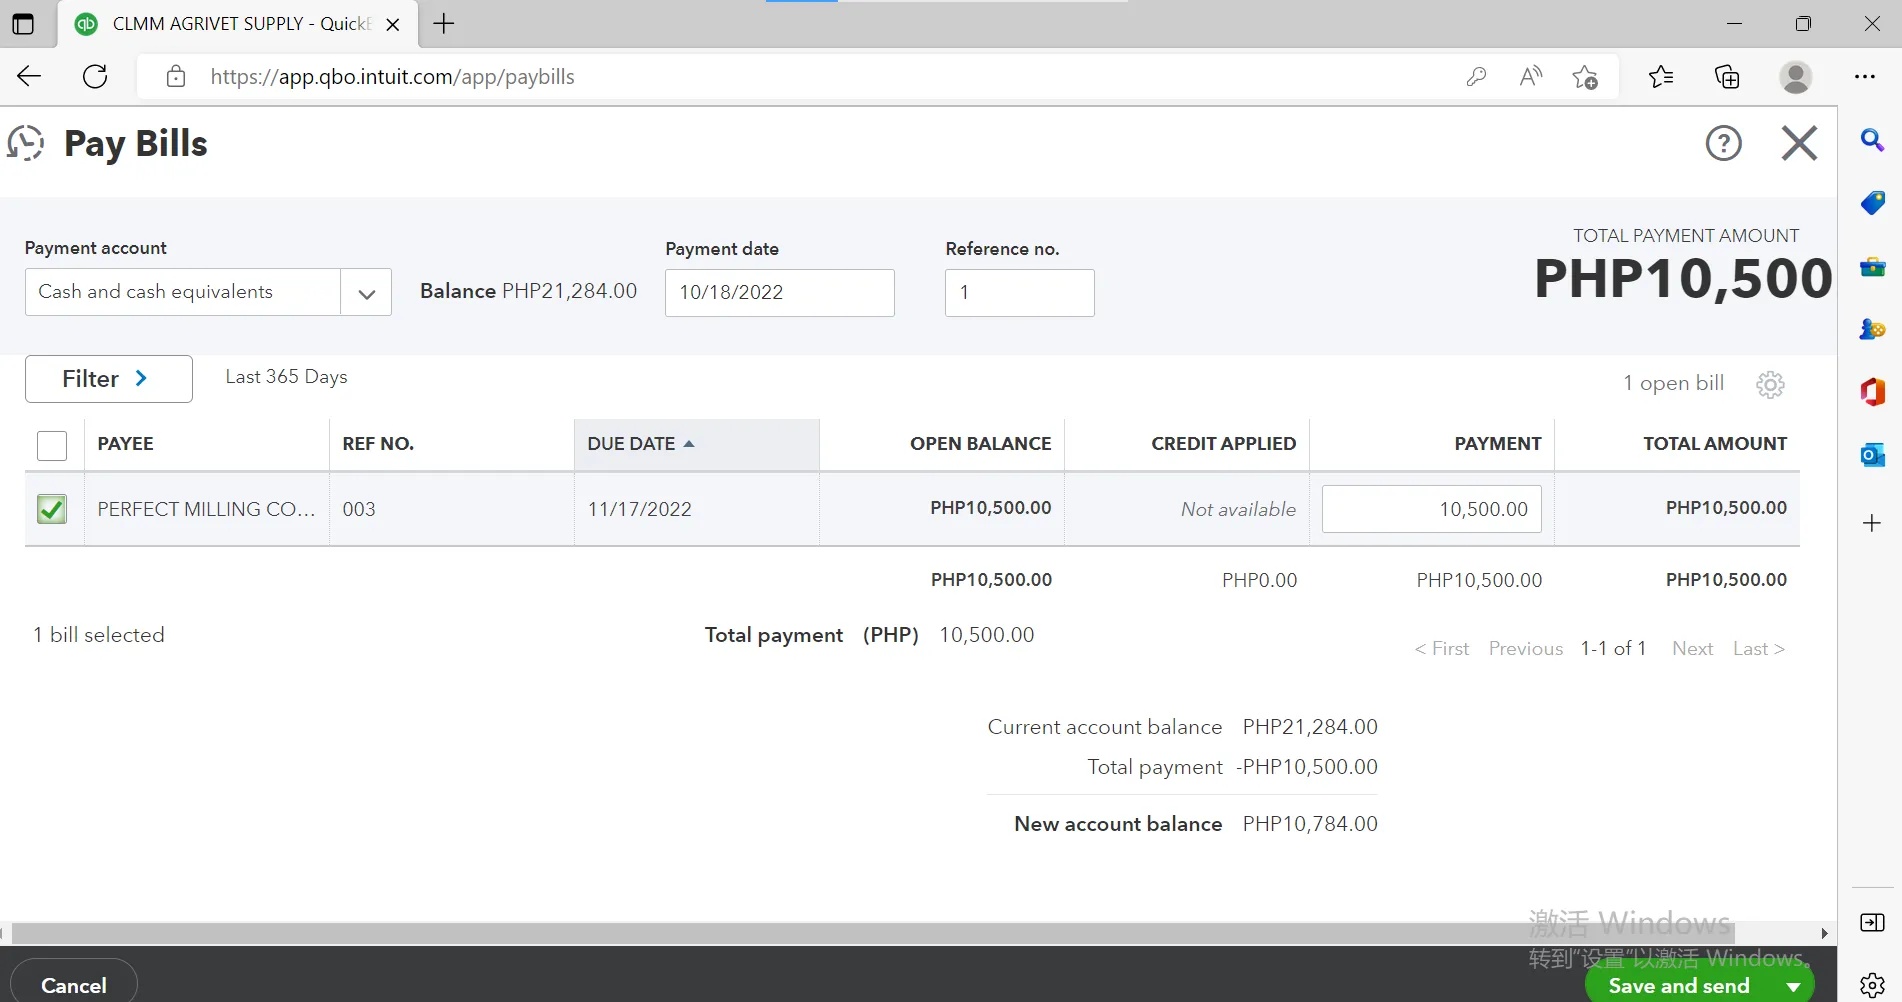Open the tab actions menu icon
This screenshot has width=1902, height=1002.
(22, 24)
